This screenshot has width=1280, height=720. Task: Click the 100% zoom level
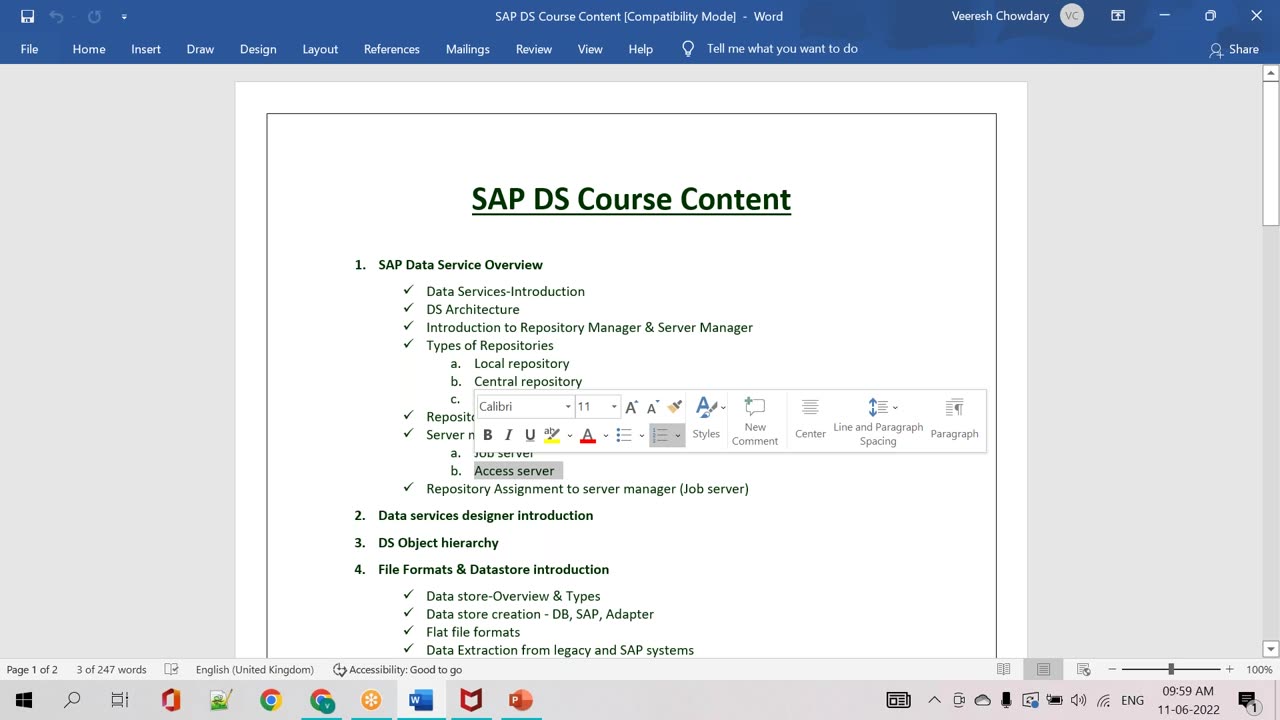point(1259,670)
